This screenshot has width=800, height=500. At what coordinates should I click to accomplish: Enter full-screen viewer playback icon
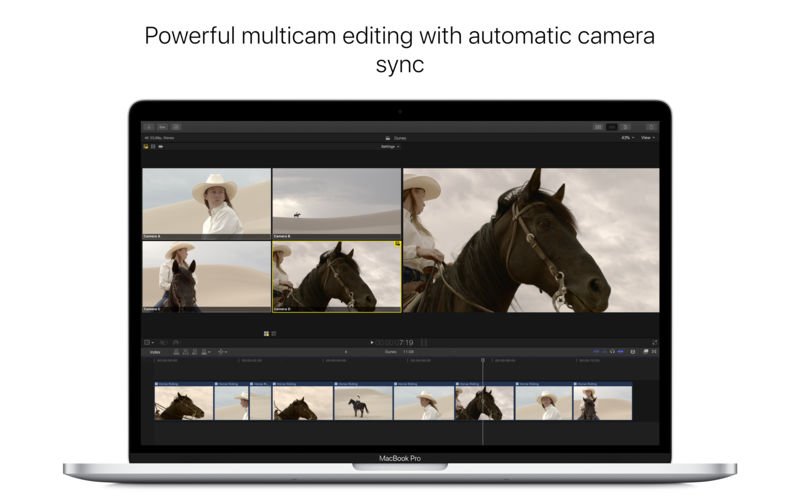coord(654,342)
